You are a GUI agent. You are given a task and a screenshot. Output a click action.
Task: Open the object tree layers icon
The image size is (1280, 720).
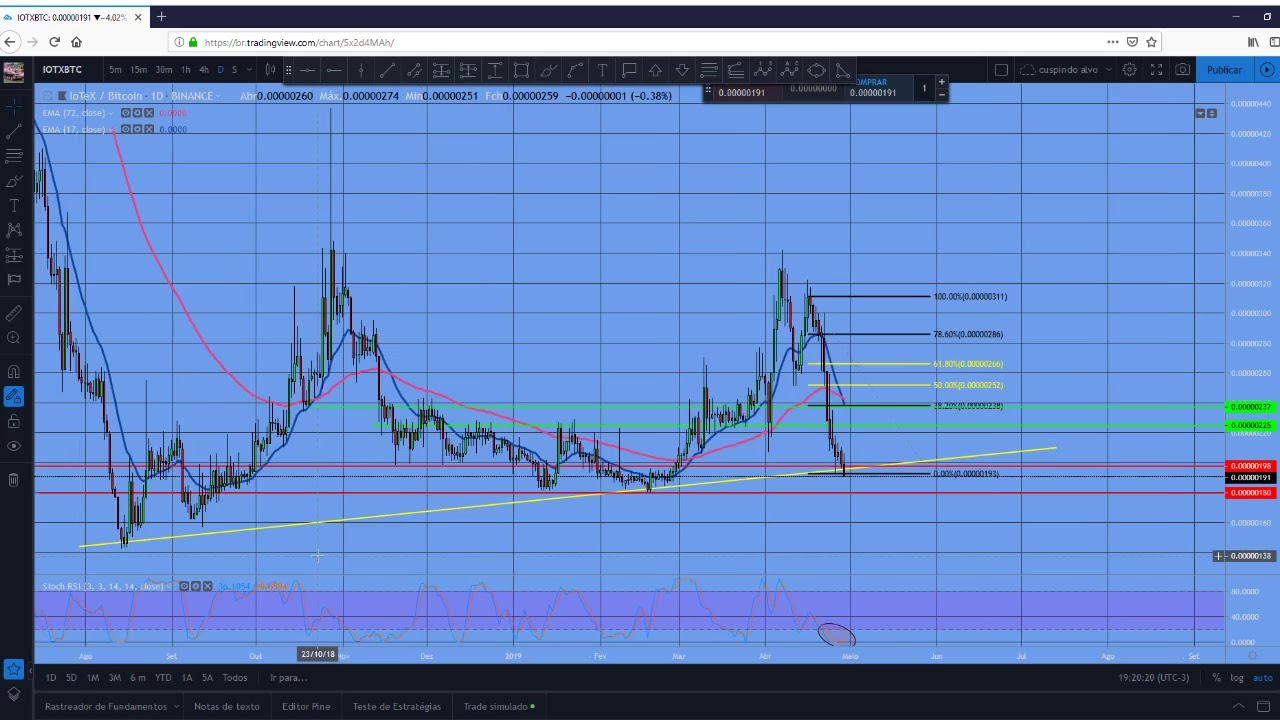click(14, 692)
